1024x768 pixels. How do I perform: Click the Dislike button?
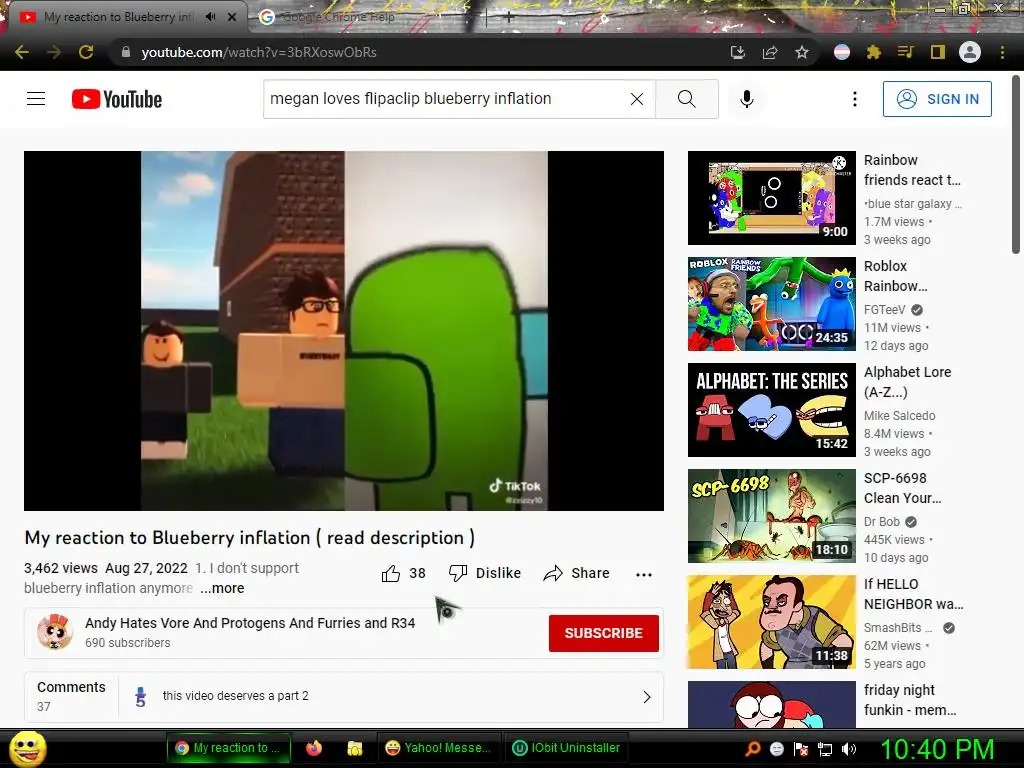click(485, 573)
